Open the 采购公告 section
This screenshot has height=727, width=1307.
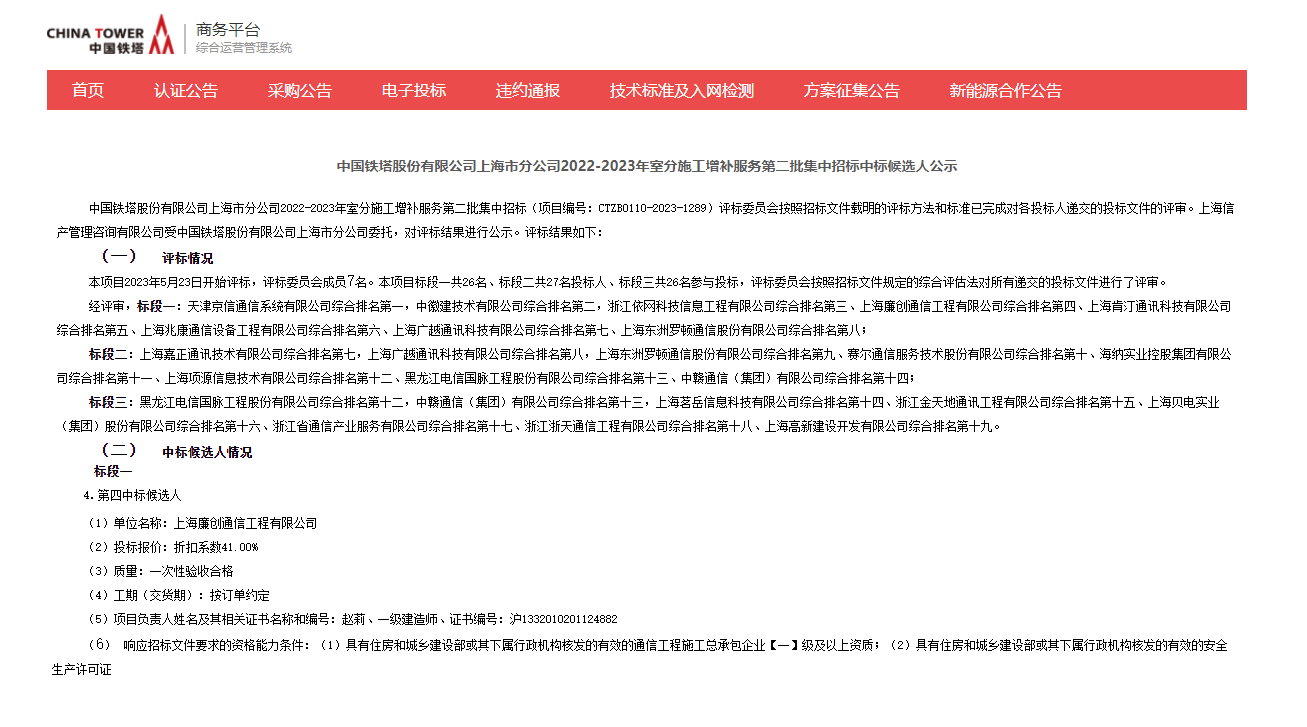300,90
